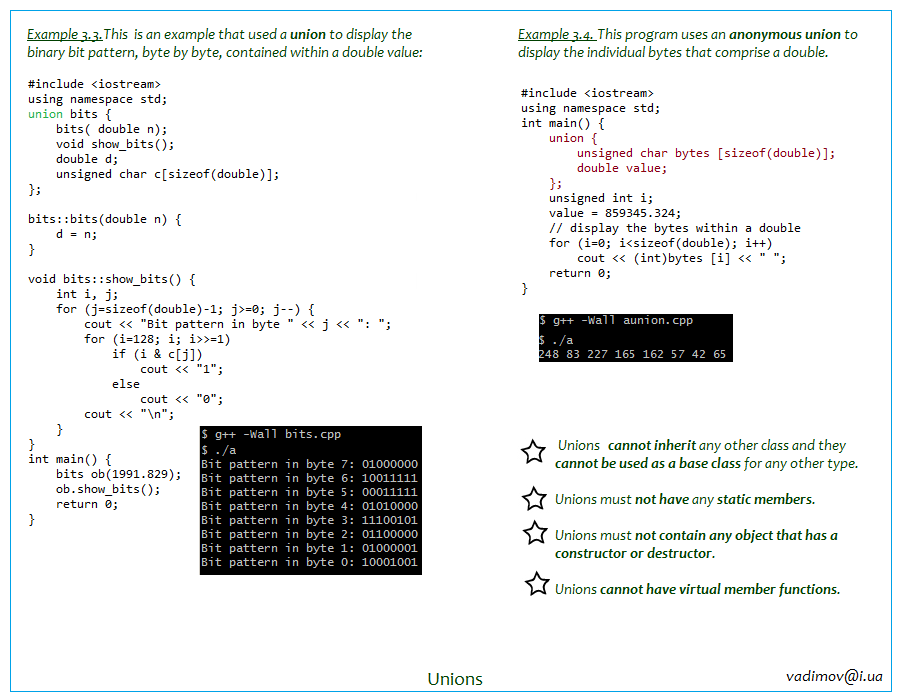
Task: Click the vadimov@i.ua email address
Action: click(x=834, y=676)
